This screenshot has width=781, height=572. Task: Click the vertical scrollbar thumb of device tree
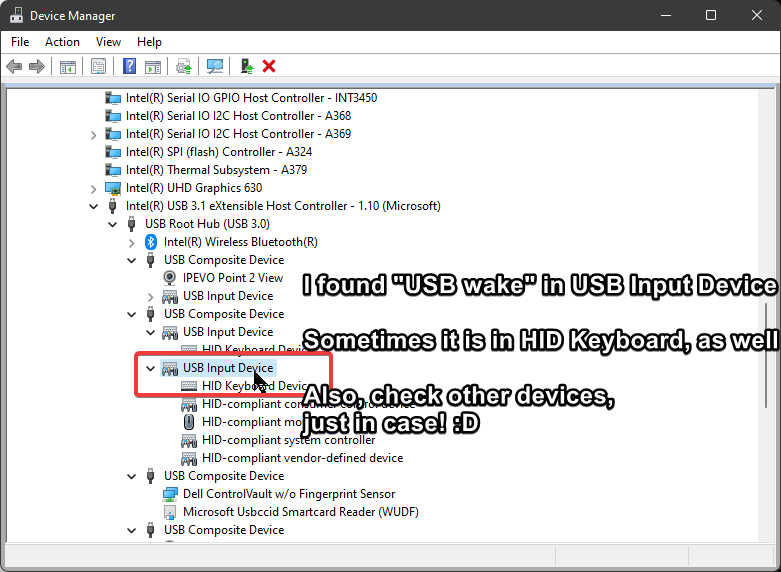[766, 355]
